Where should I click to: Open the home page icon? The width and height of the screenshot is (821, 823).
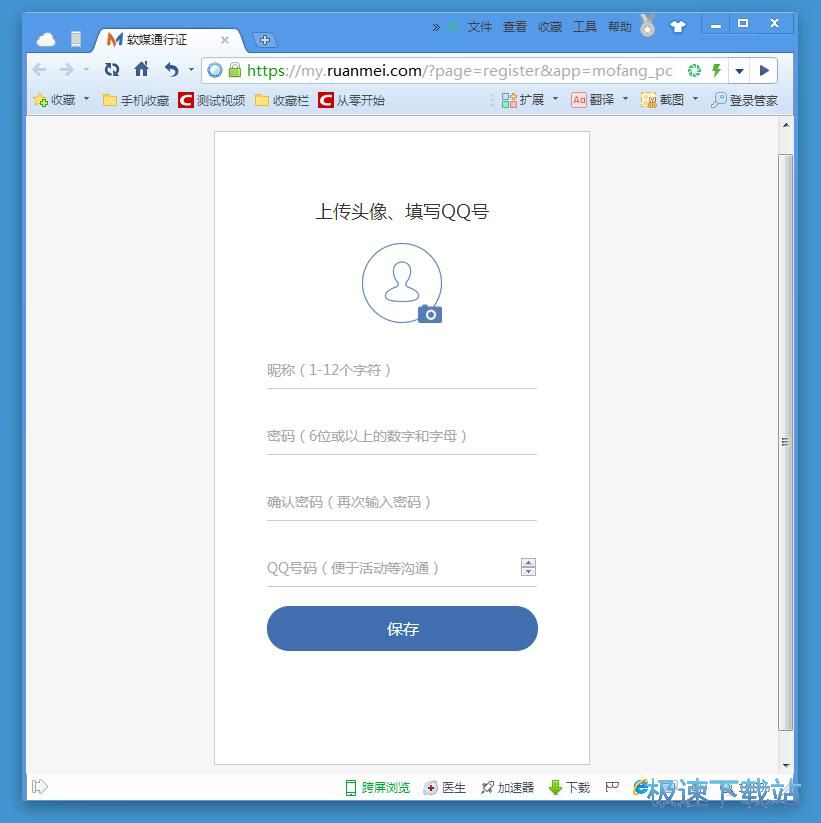pyautogui.click(x=142, y=69)
